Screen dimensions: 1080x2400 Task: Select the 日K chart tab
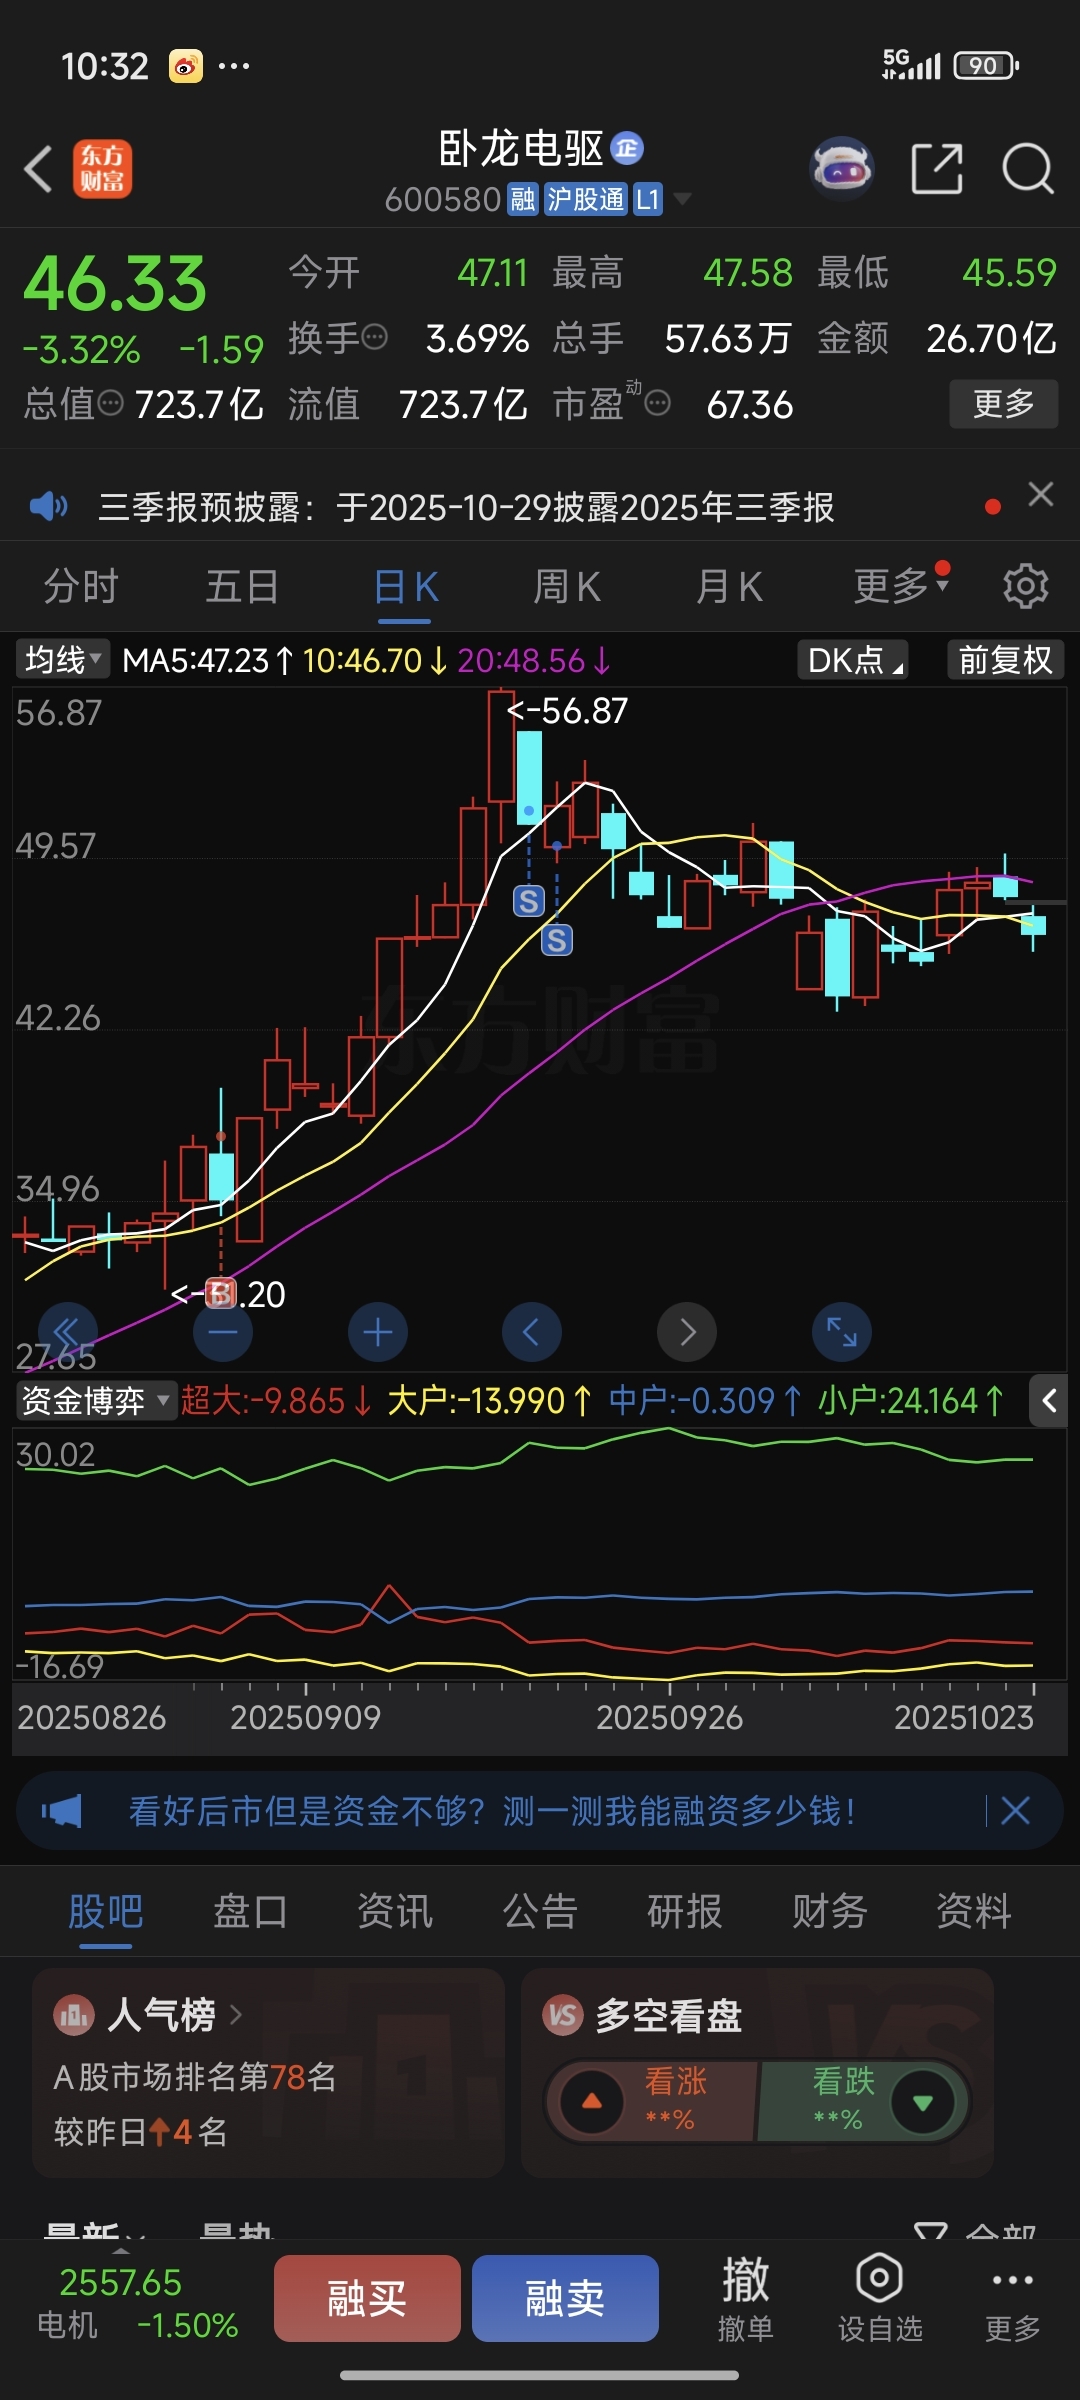405,586
